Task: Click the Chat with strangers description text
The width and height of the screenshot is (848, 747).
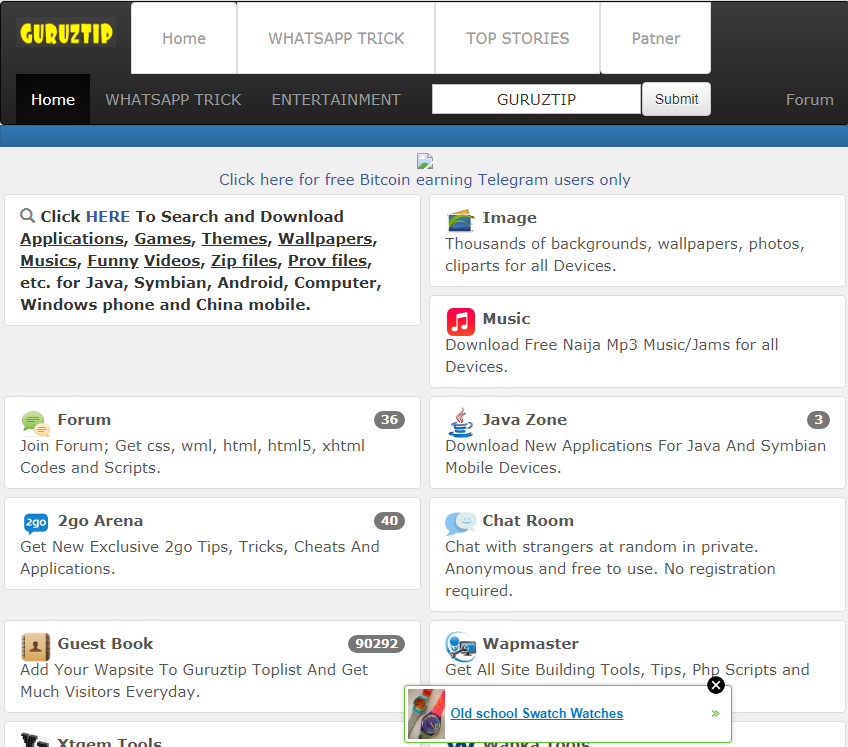Action: pos(610,568)
